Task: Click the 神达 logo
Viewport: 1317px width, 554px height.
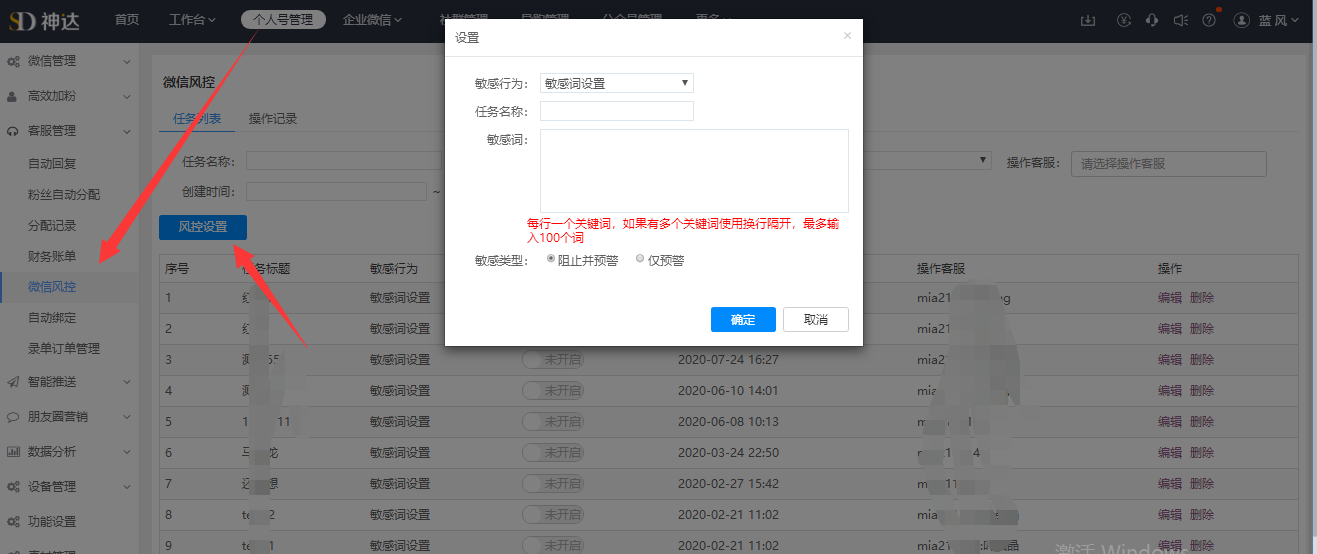Action: coord(44,19)
